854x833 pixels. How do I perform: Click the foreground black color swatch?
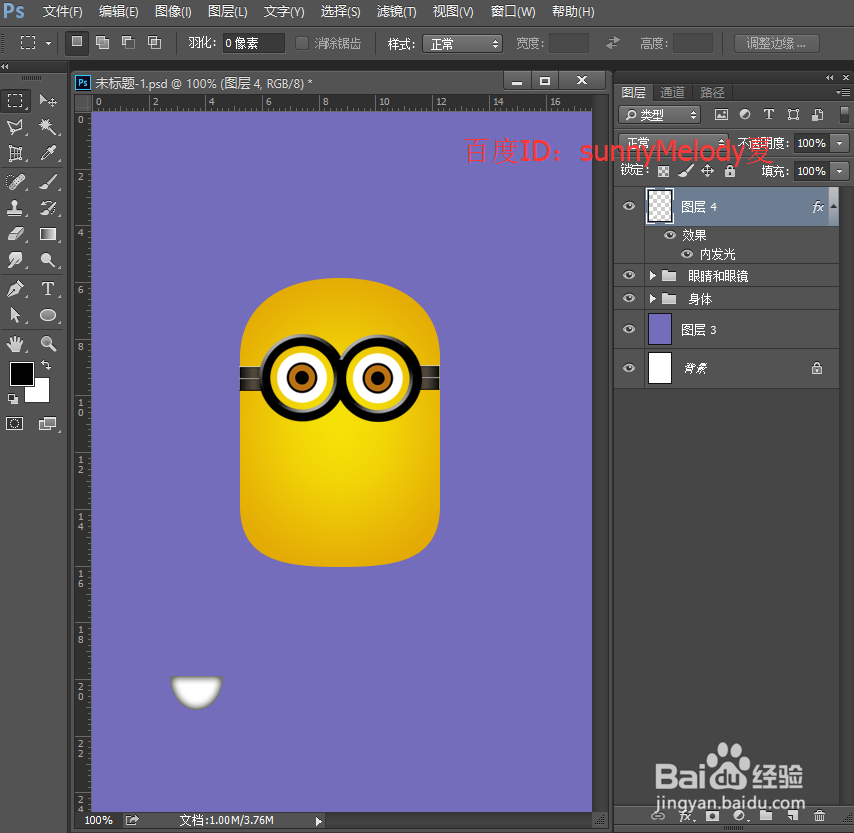pos(22,373)
